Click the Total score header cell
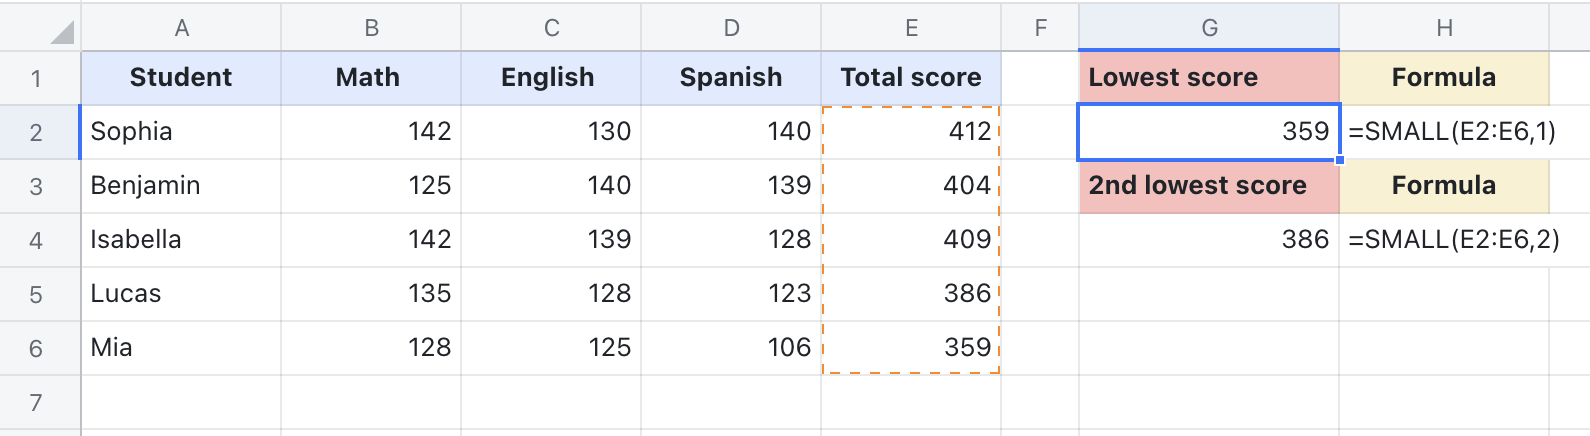Screen dimensions: 1590x436 [911, 78]
